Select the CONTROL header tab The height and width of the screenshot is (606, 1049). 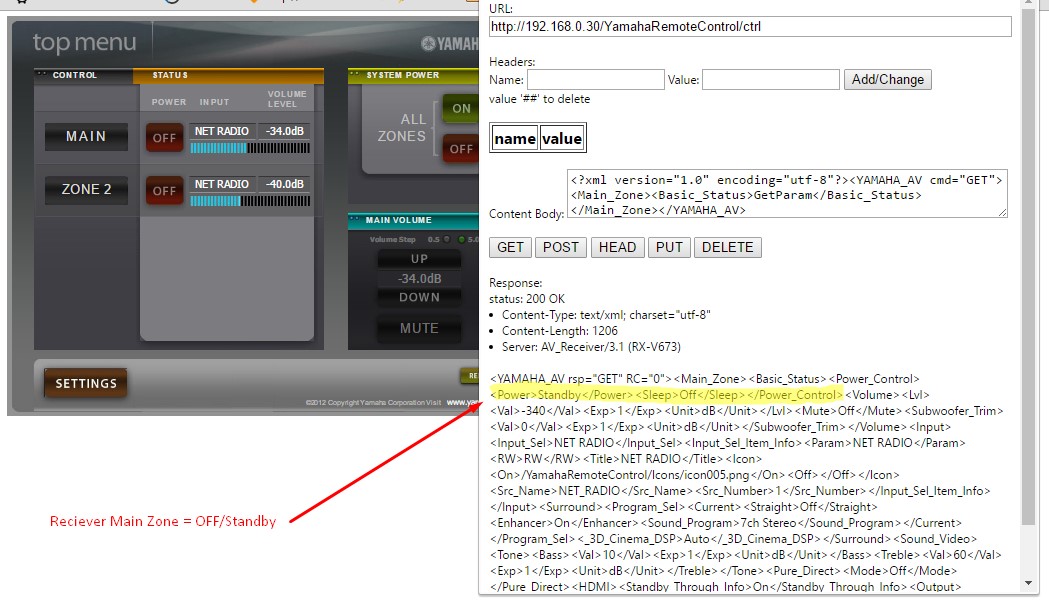coord(84,76)
